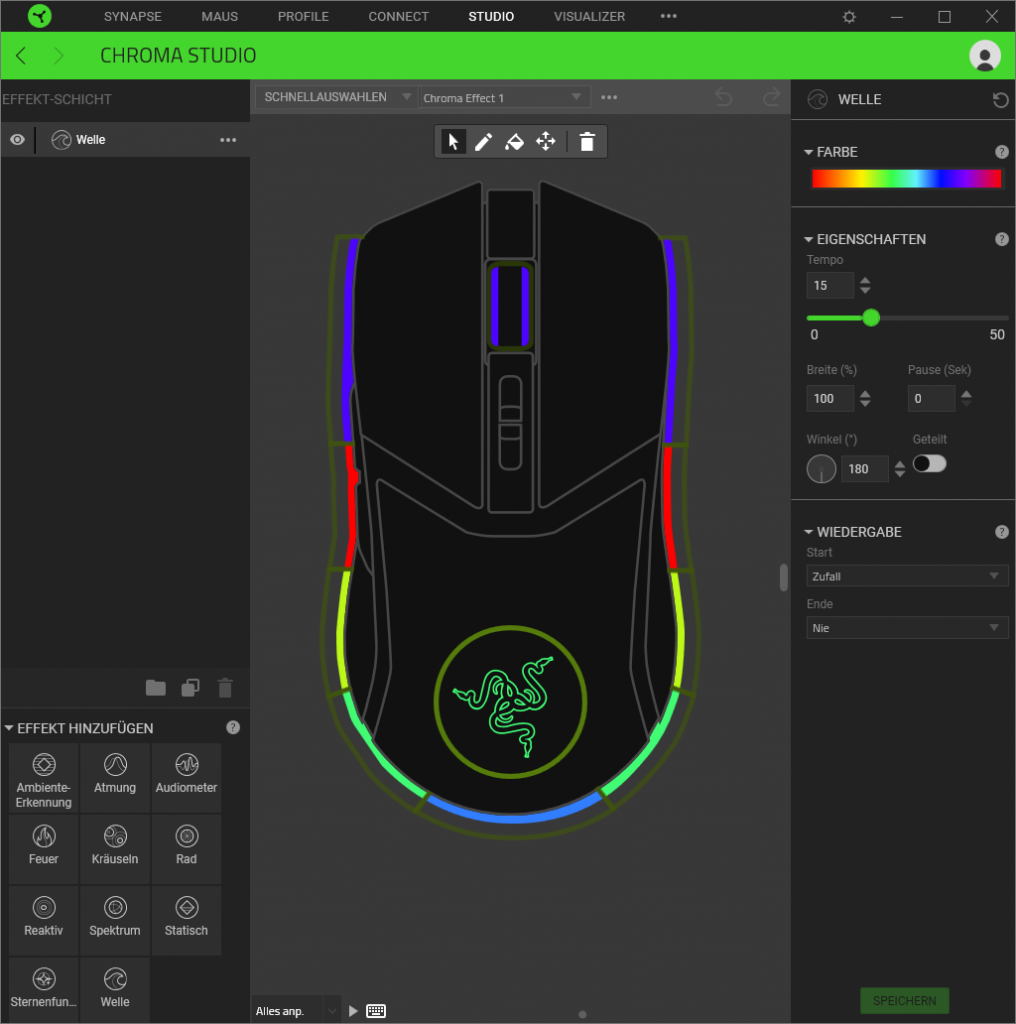Image resolution: width=1016 pixels, height=1024 pixels.
Task: Open the keyboard icon at bottom
Action: (376, 1011)
